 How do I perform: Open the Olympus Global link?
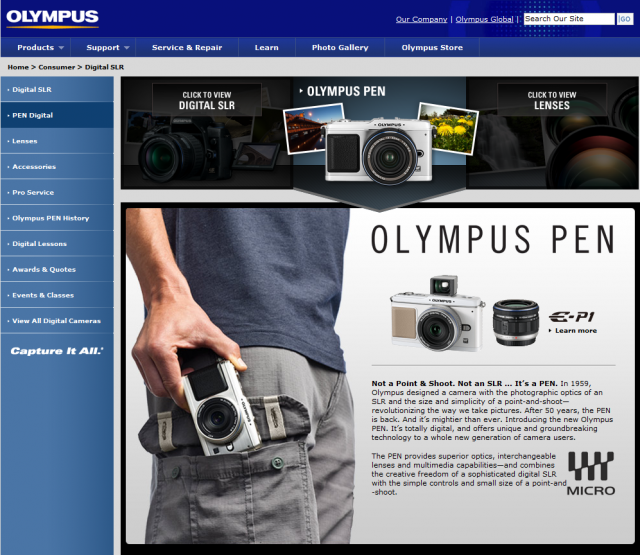click(x=484, y=19)
